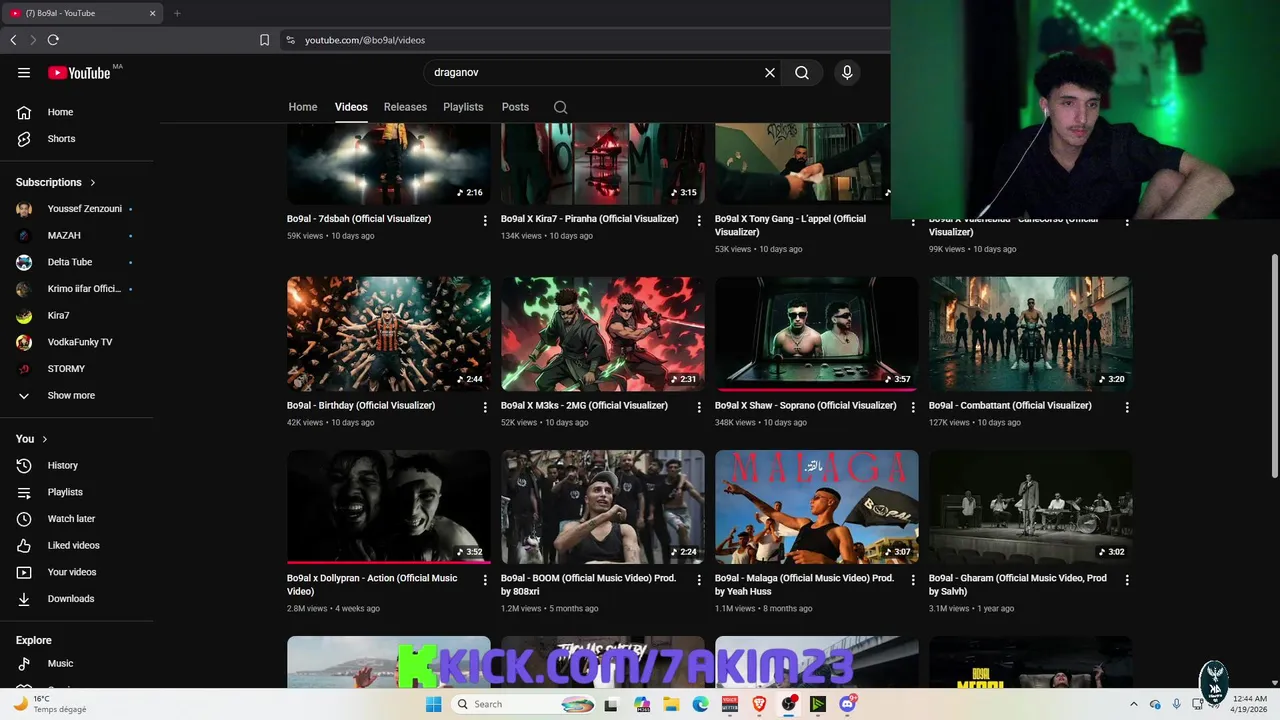Image resolution: width=1280 pixels, height=720 pixels.
Task: Play the Birthday visualizer thumbnail
Action: point(389,334)
